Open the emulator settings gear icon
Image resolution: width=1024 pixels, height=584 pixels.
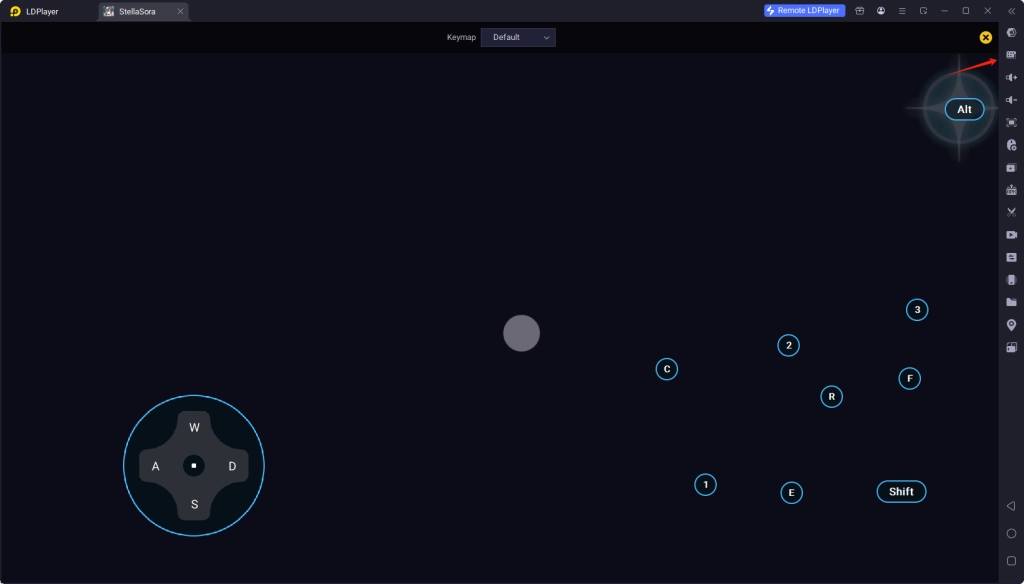(x=1010, y=33)
